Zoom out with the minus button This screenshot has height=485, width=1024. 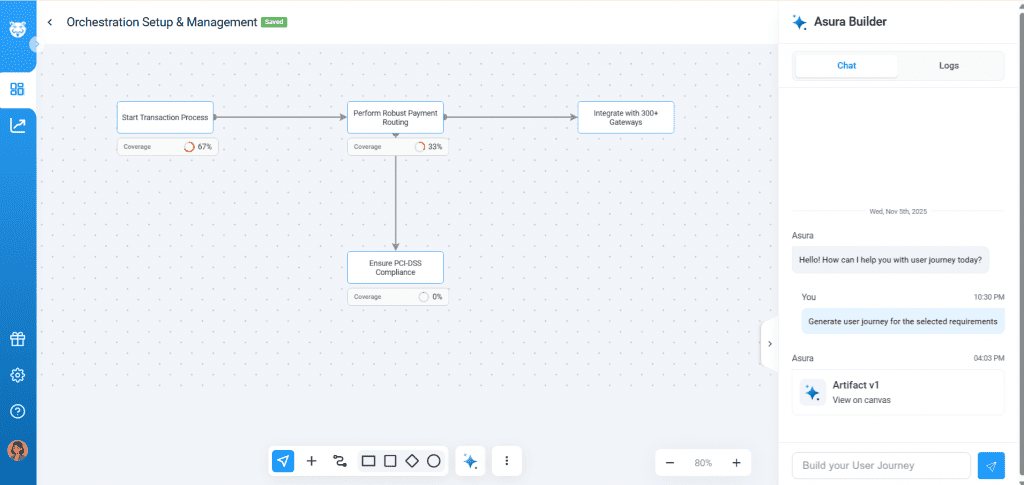click(670, 463)
